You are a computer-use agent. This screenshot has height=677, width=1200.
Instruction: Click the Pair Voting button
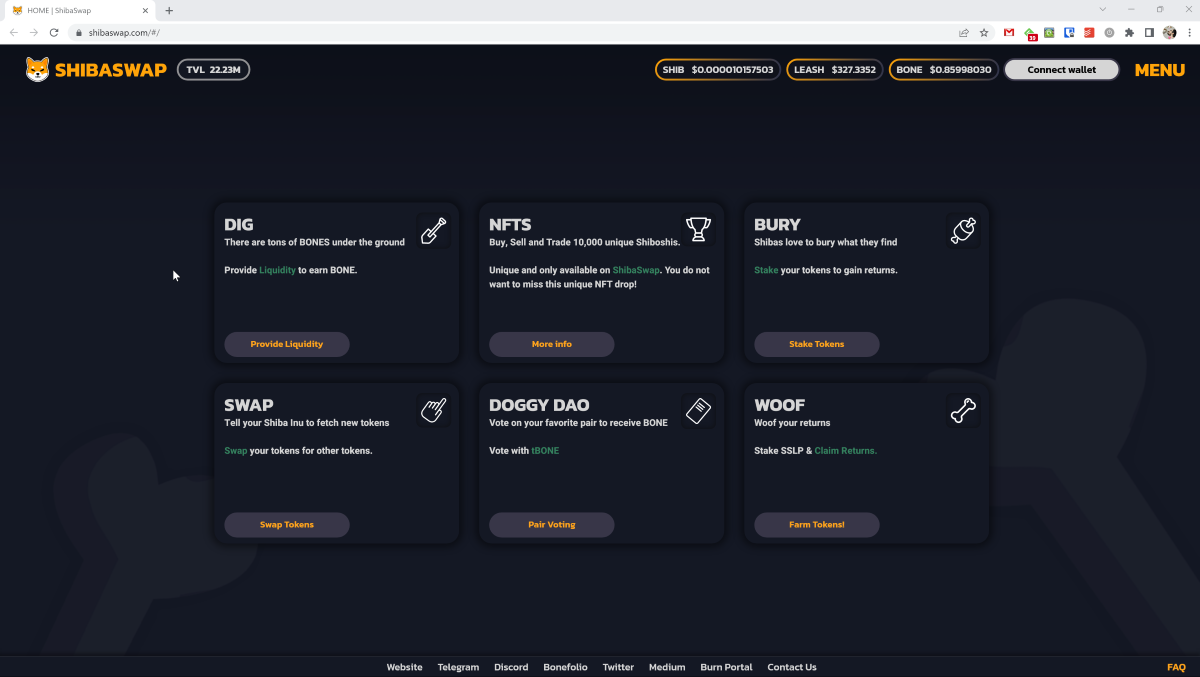552,524
